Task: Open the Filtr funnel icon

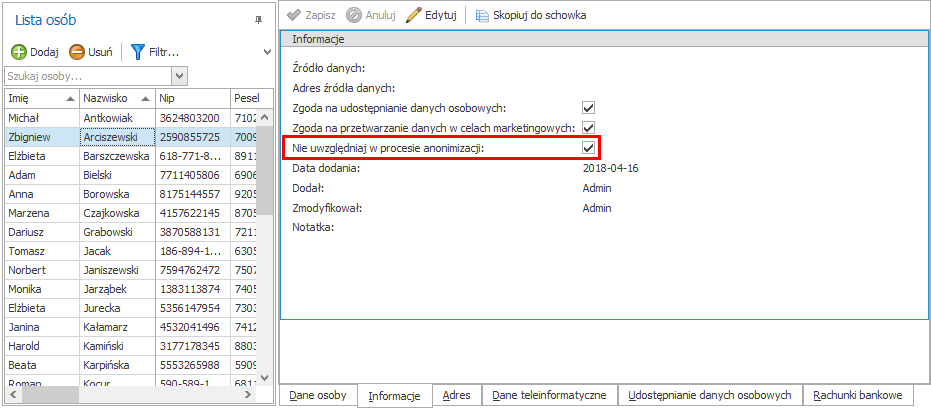Action: tap(138, 51)
